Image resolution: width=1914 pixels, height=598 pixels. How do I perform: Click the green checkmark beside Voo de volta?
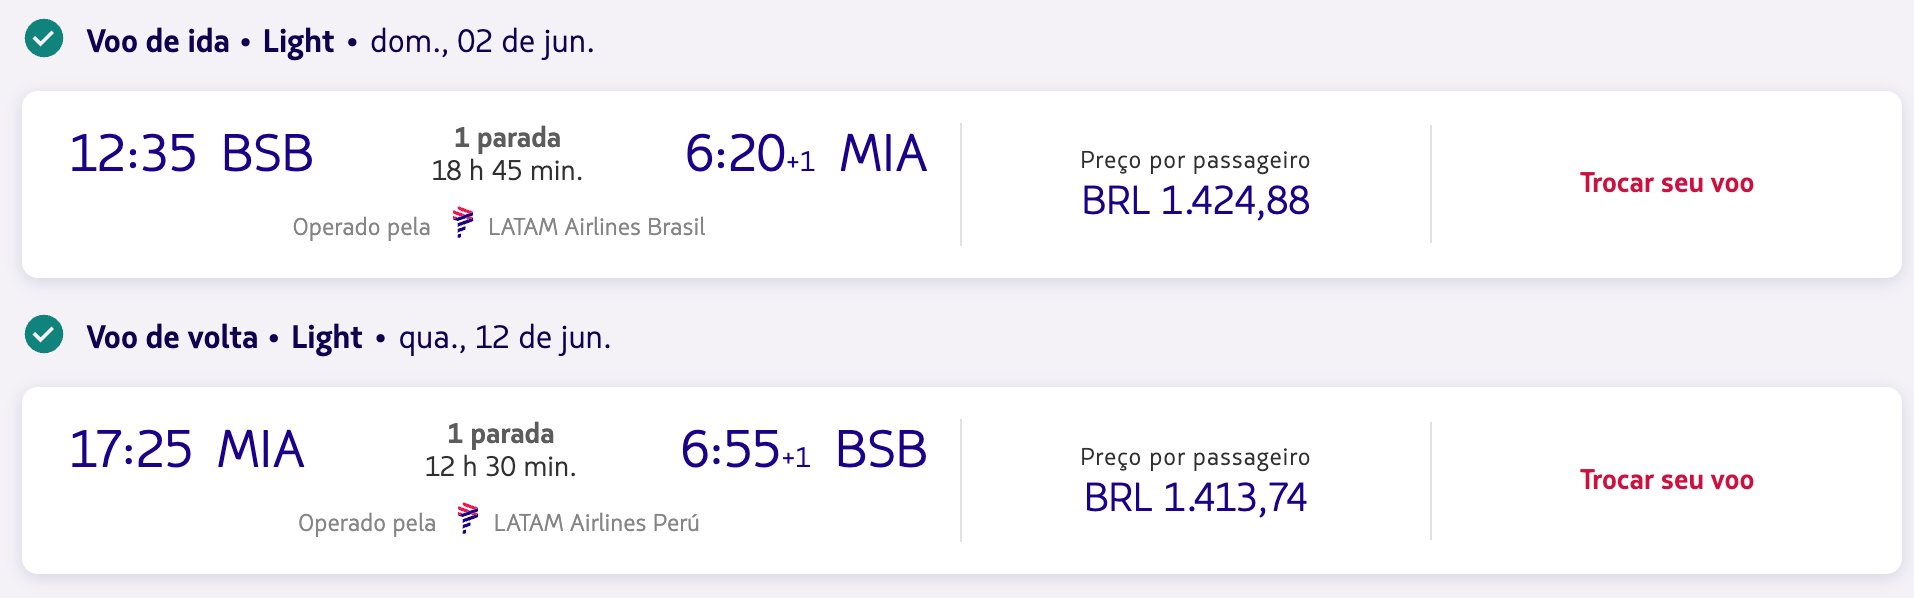click(x=44, y=336)
